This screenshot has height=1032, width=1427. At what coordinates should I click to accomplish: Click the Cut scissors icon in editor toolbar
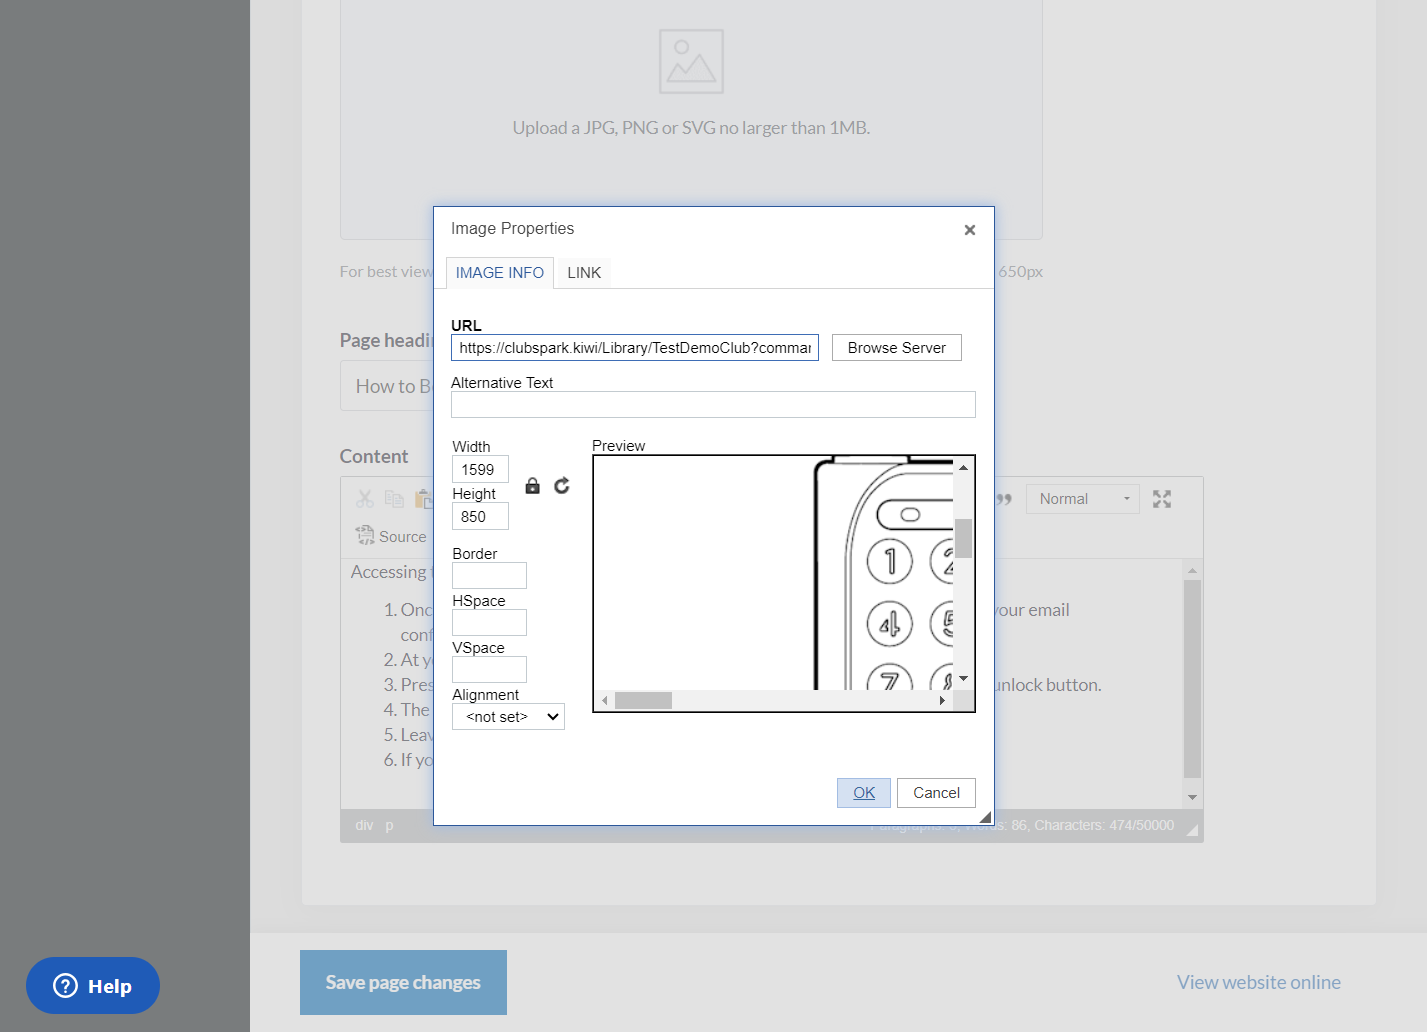pyautogui.click(x=365, y=498)
